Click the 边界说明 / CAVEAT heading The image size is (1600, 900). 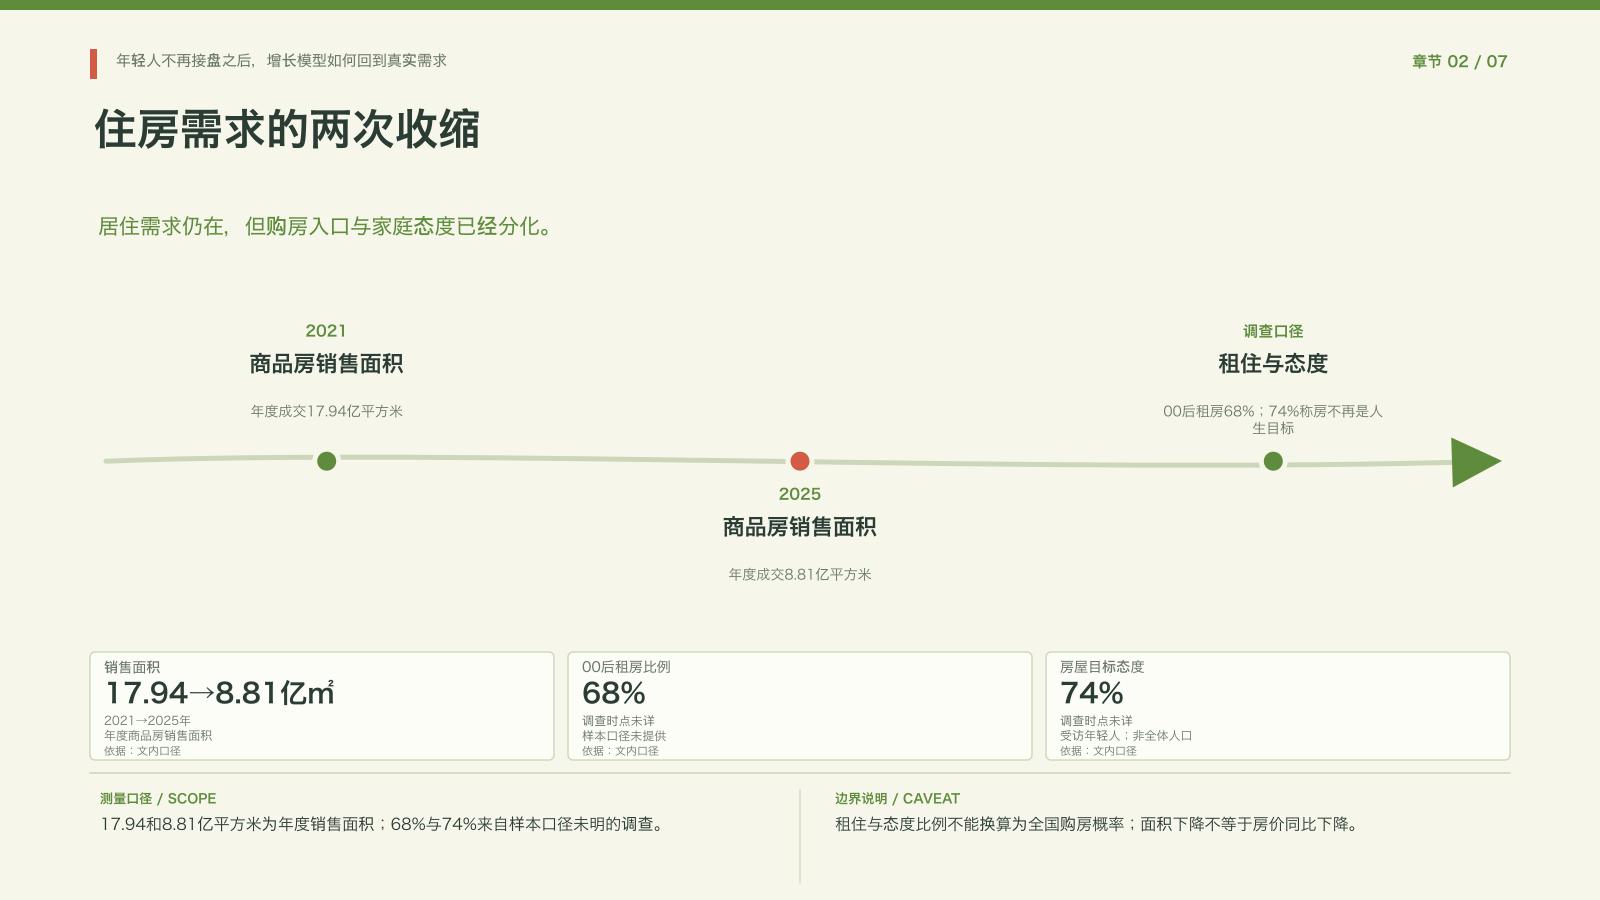(897, 799)
